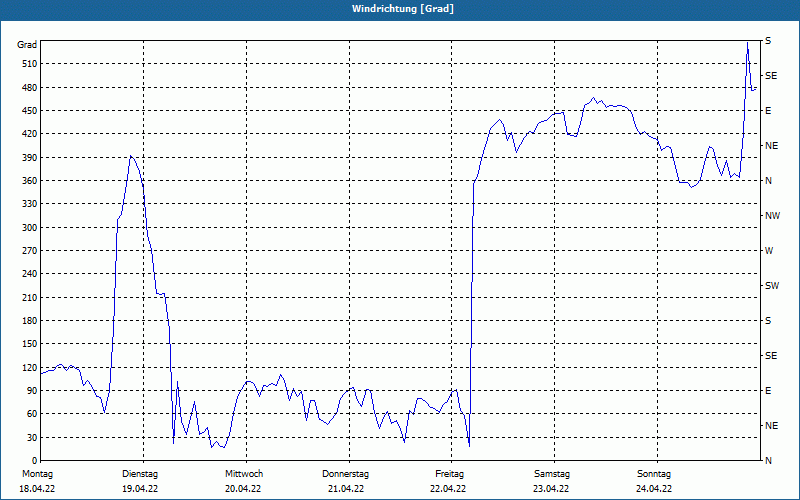Click the "Sonntag" day label
Screen dimensions: 800x500
(x=654, y=474)
